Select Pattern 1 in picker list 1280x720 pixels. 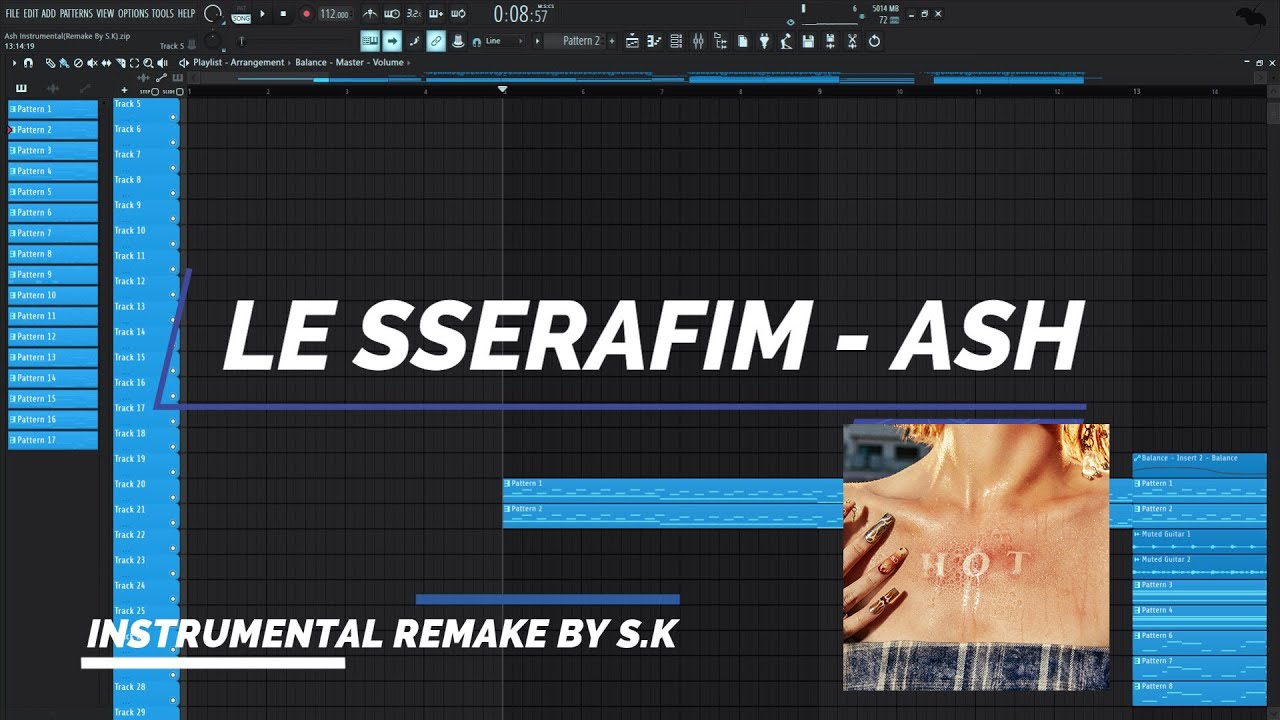tap(53, 109)
